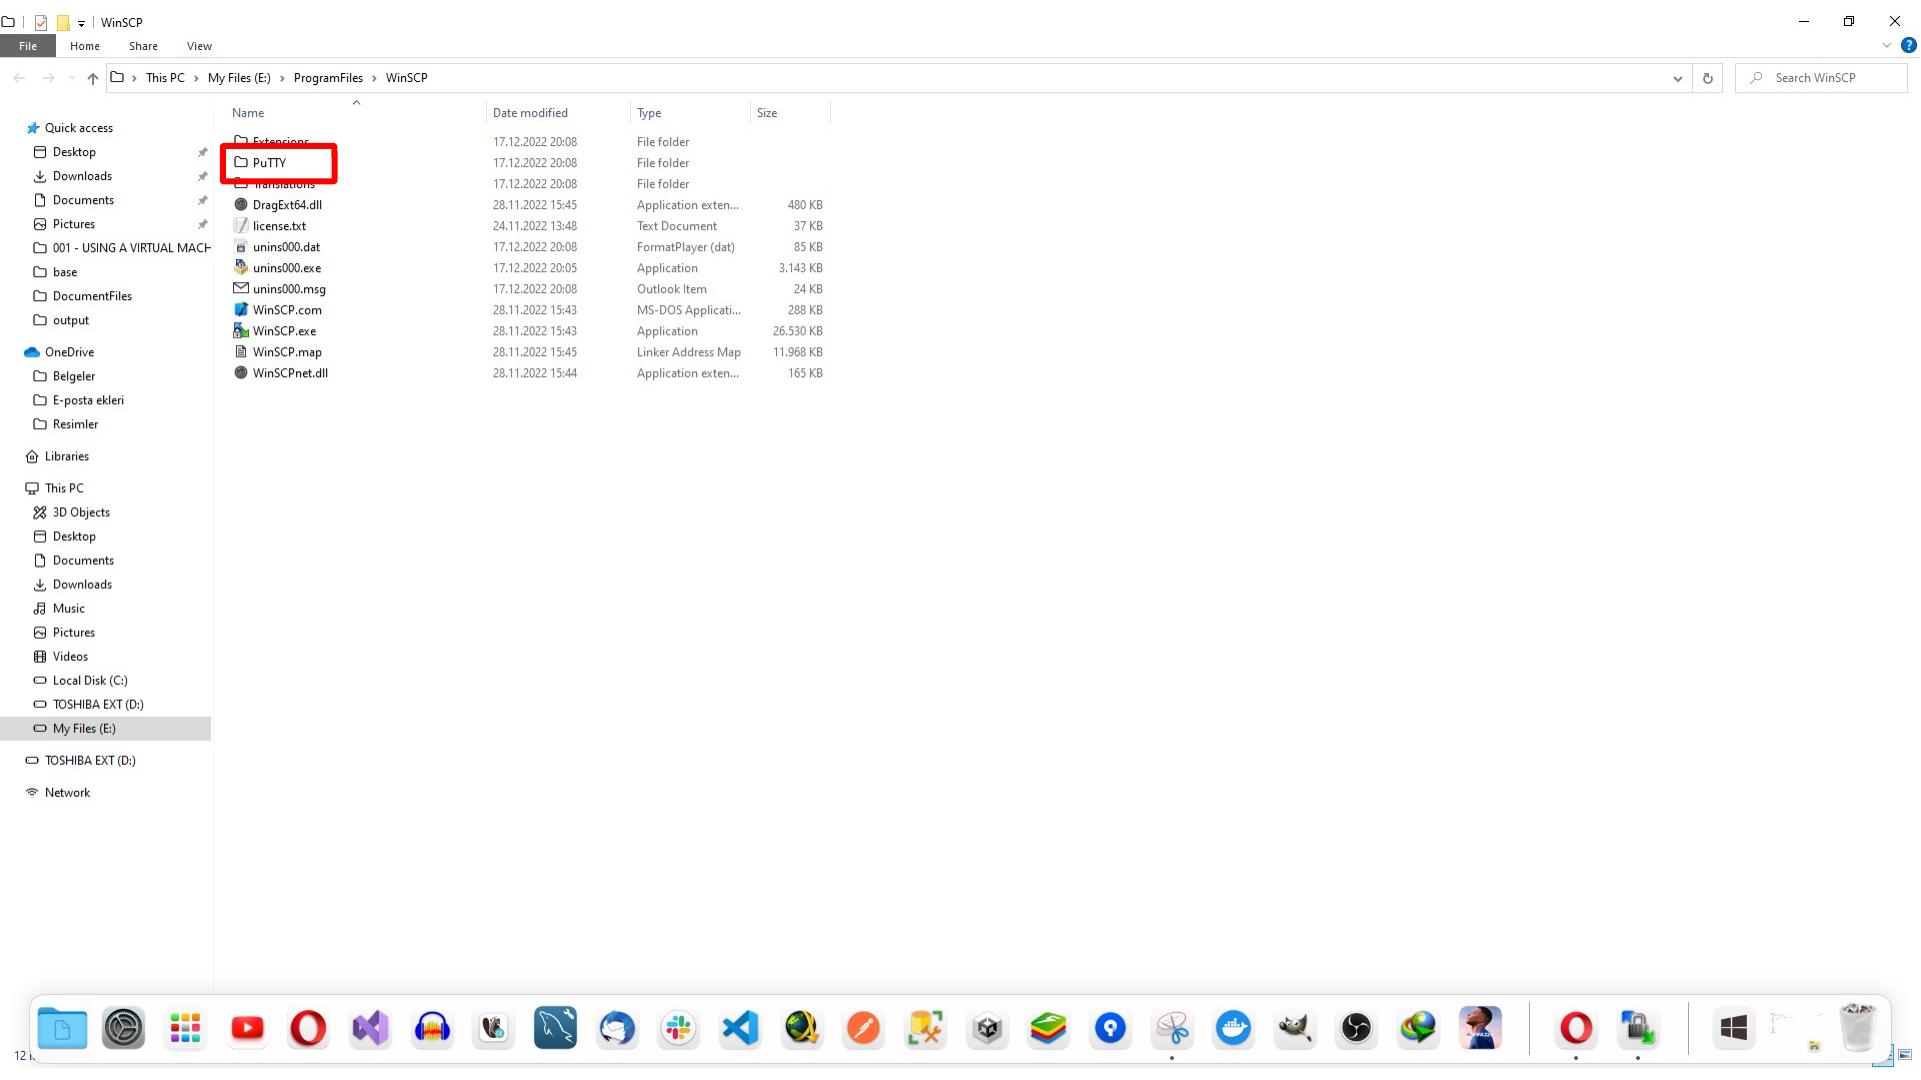Launch YouTube from the dock

point(247,1028)
